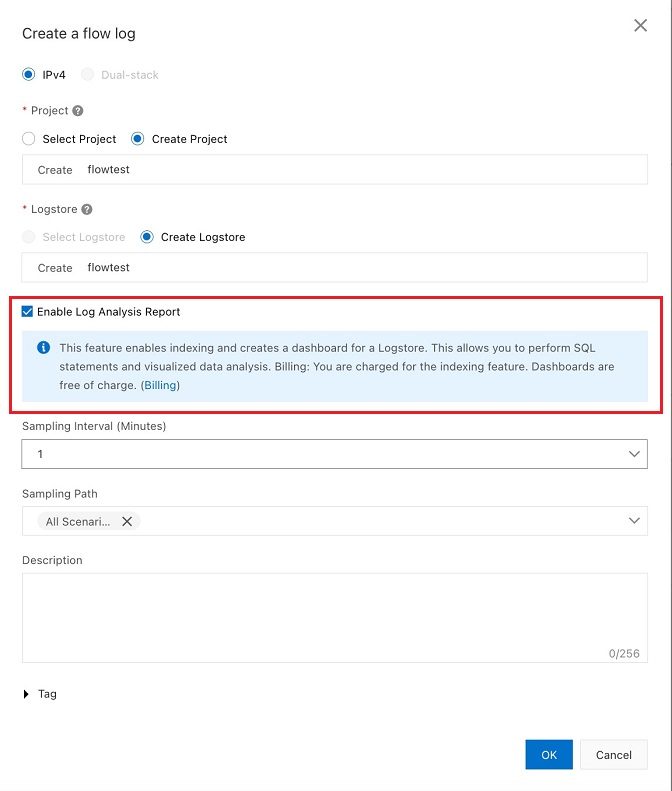Viewport: 672px width, 791px height.
Task: Select the IPv4 radio option
Action: click(x=29, y=75)
